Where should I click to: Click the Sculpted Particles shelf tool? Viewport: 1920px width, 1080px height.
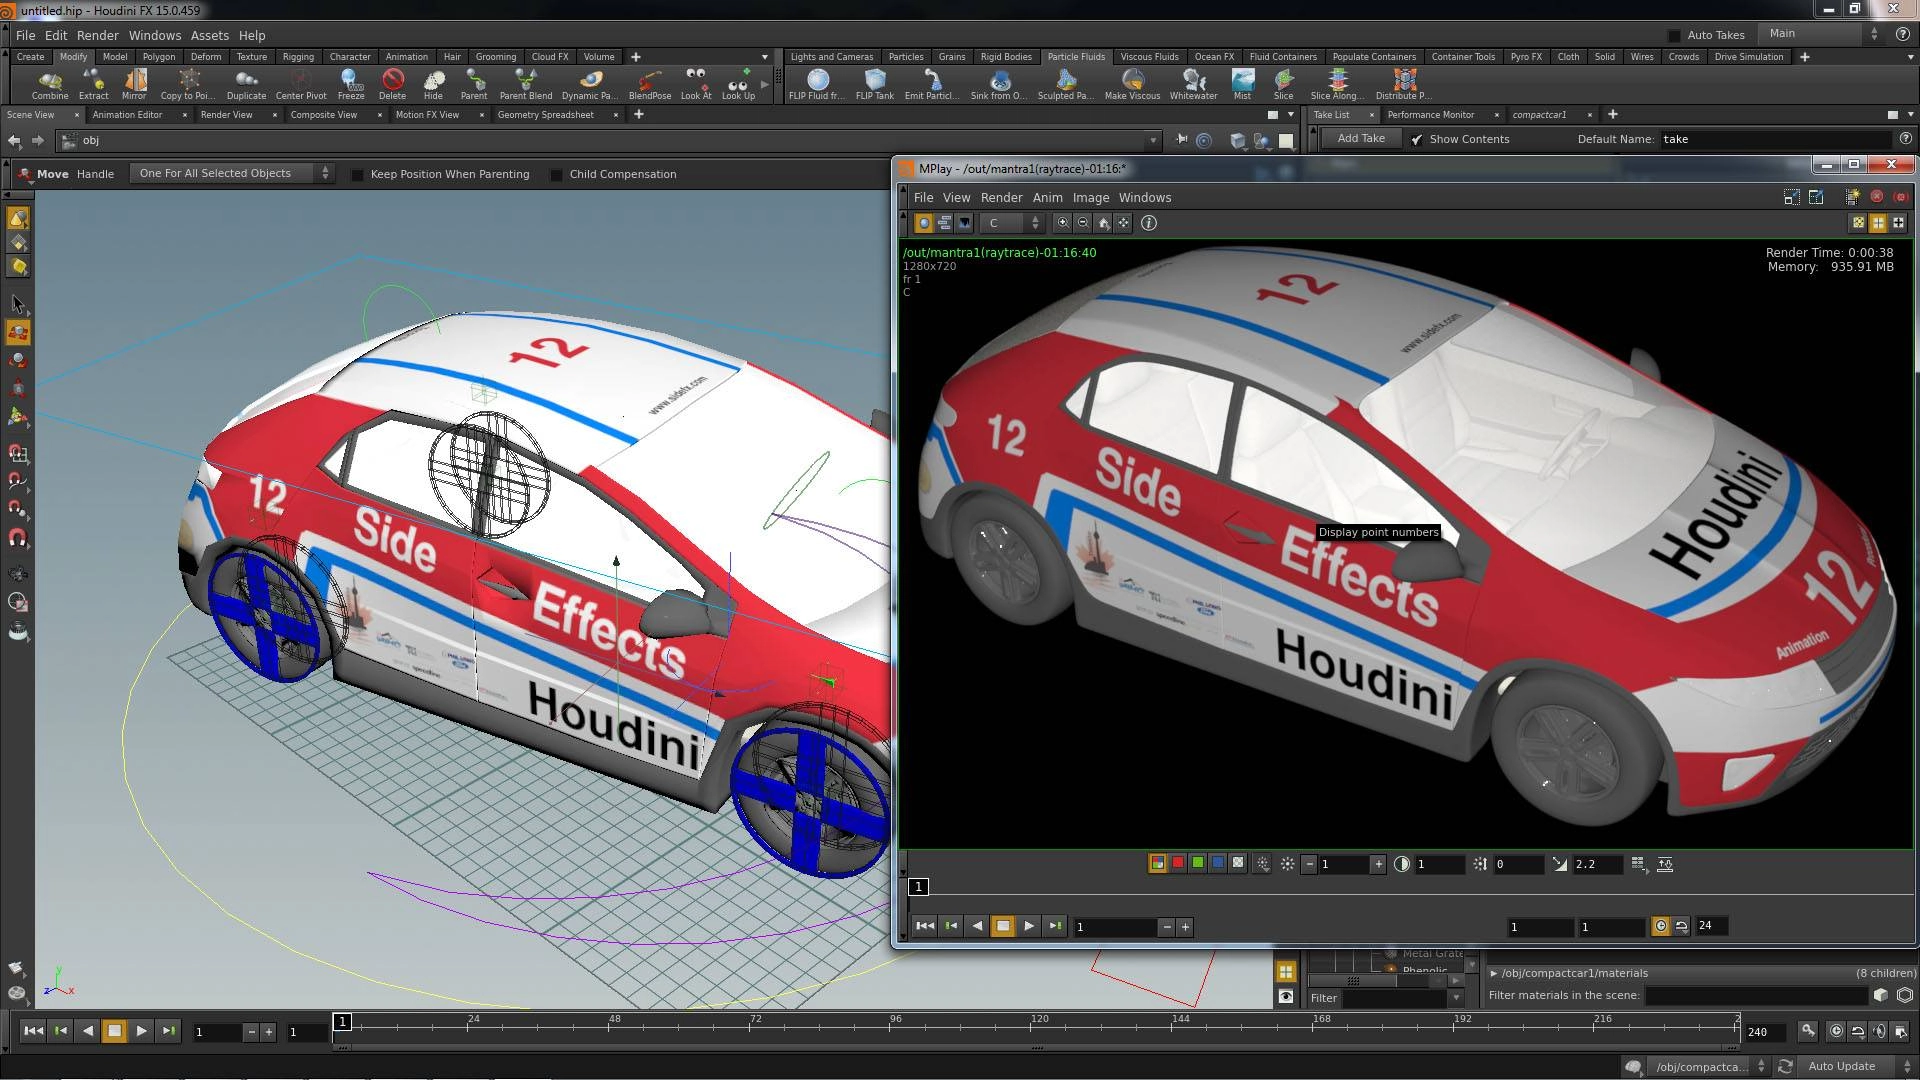pos(1065,84)
